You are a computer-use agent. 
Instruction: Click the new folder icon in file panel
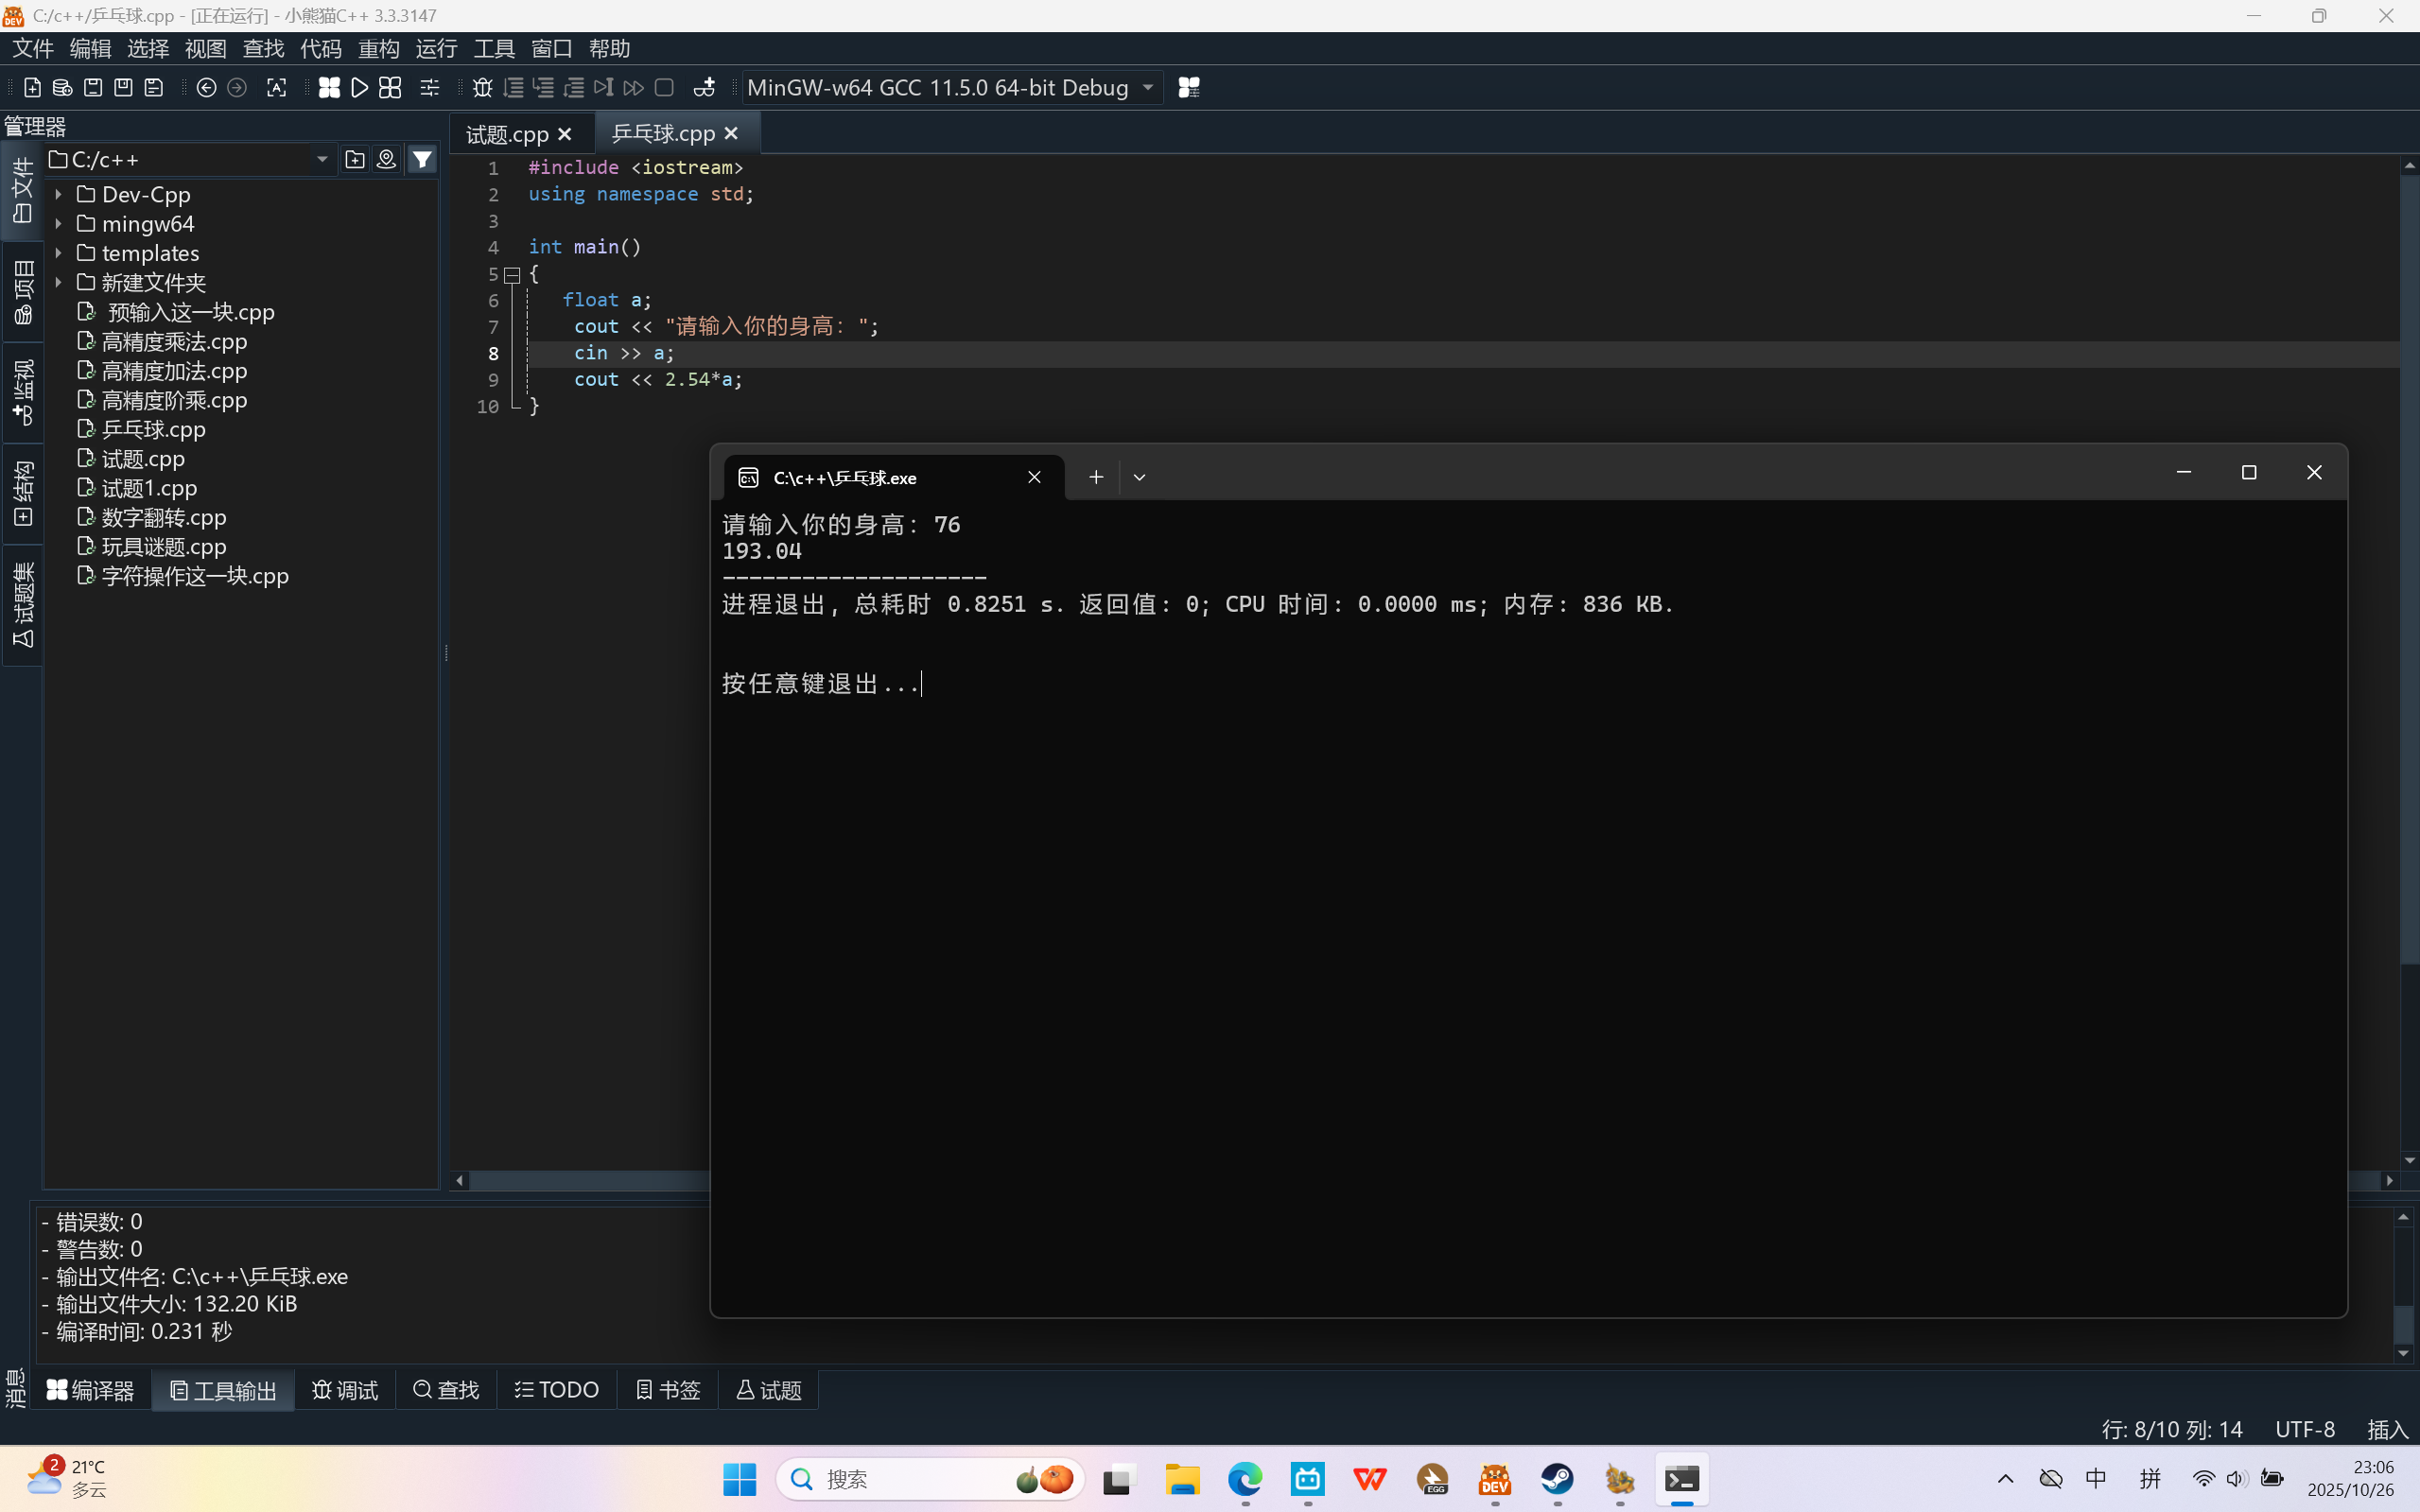(354, 159)
